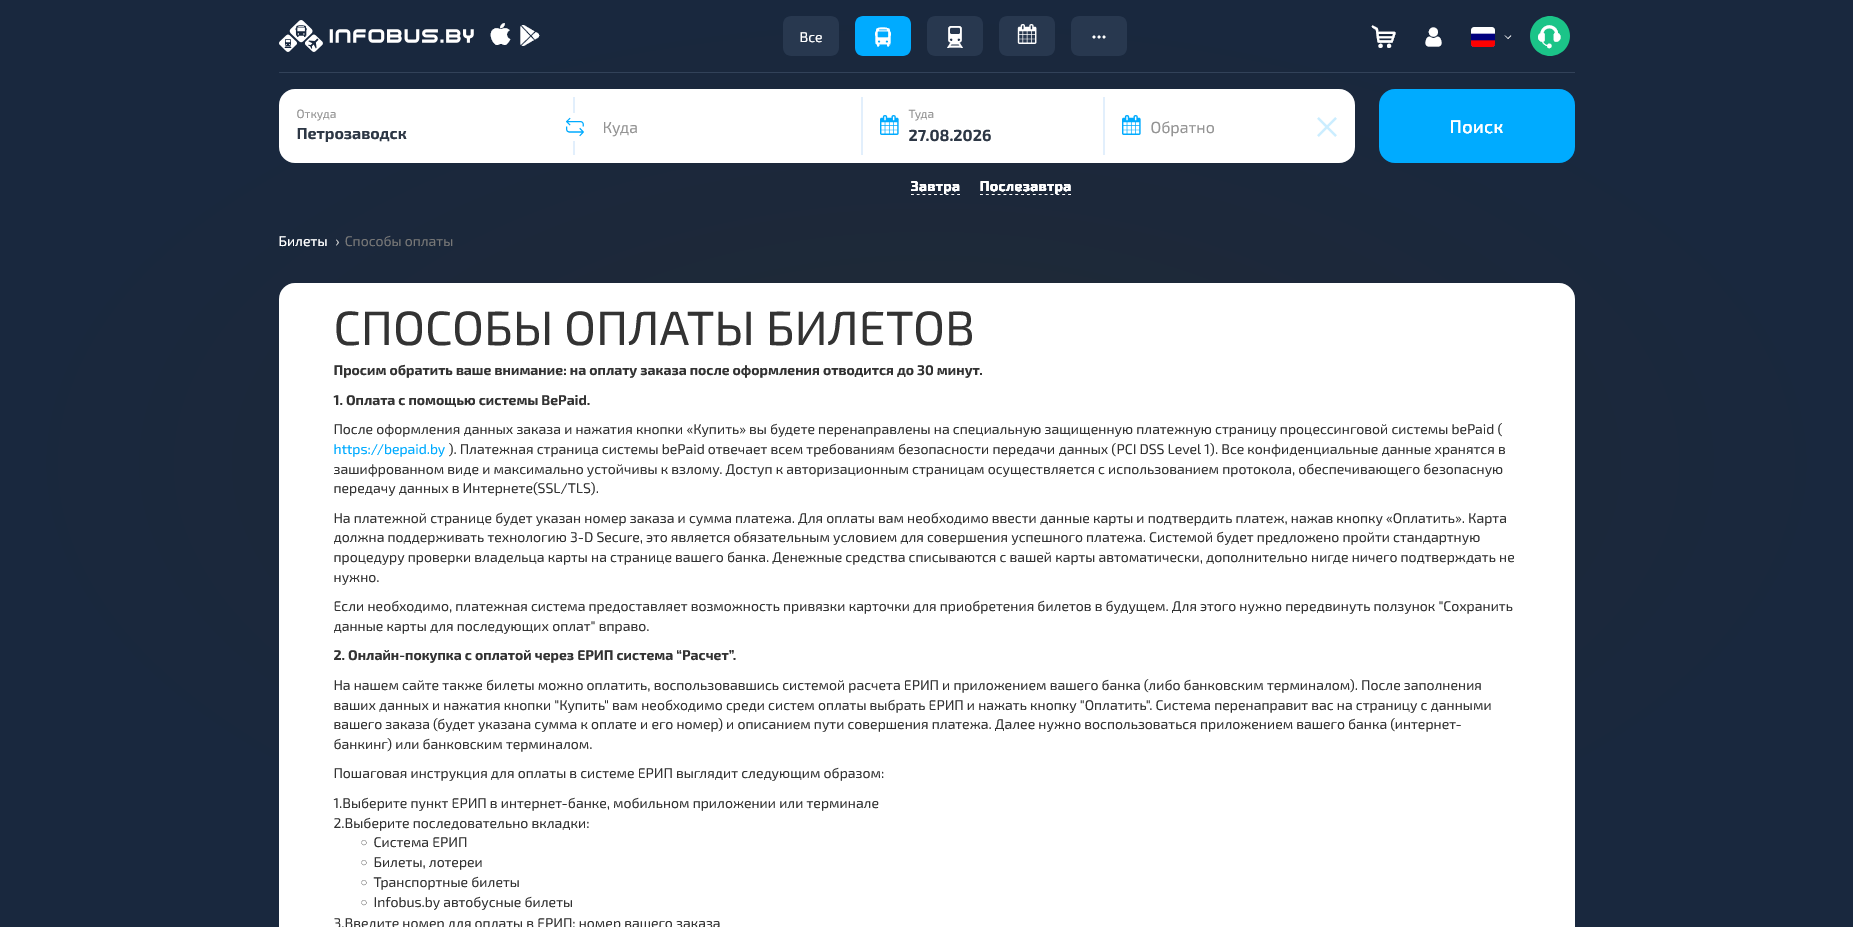Open the Apple App Store icon
The width and height of the screenshot is (1853, 927).
coord(500,35)
